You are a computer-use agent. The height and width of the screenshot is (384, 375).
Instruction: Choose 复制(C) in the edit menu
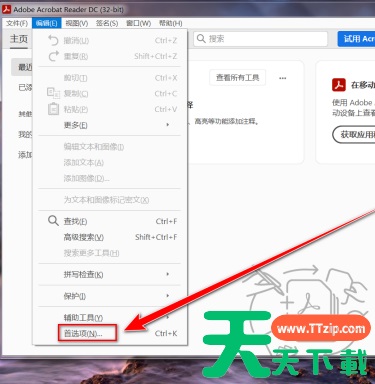tap(110, 93)
